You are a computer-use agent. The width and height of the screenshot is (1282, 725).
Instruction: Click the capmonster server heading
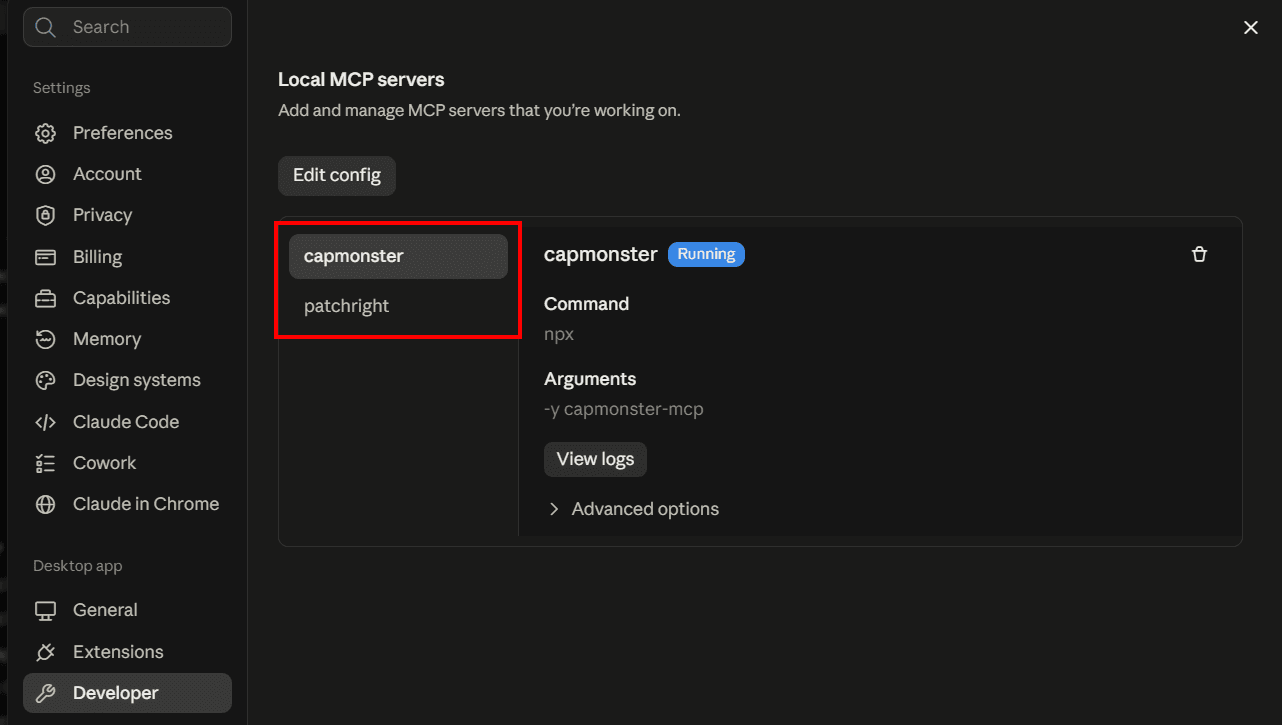coord(600,254)
